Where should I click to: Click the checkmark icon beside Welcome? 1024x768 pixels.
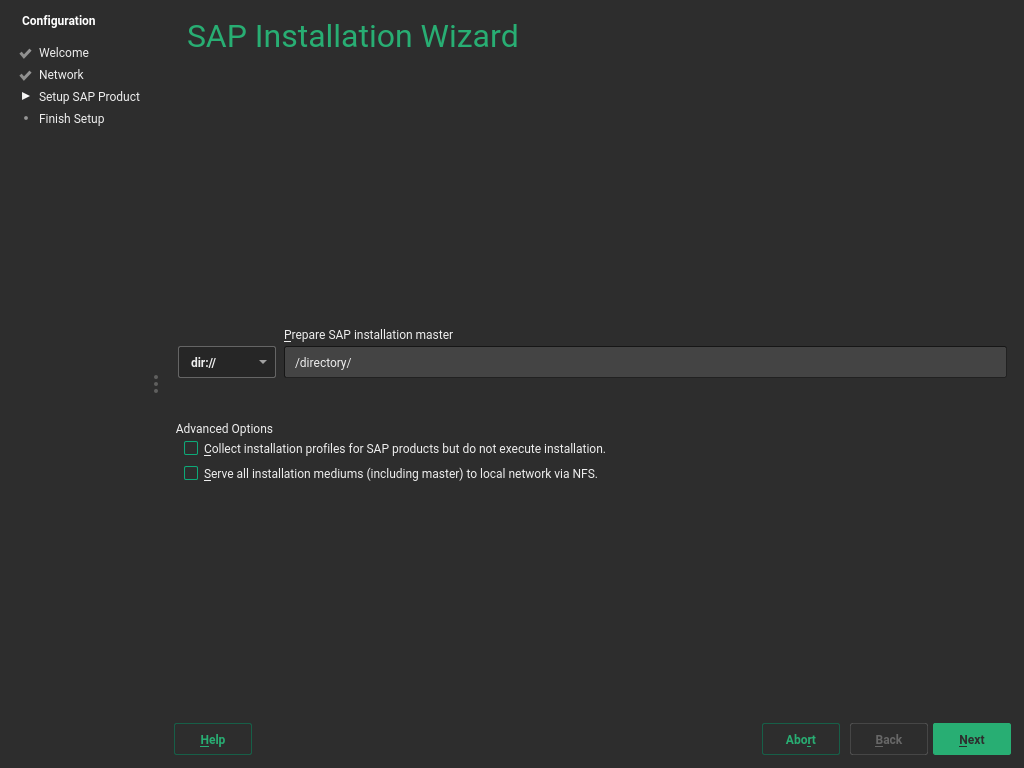(x=25, y=52)
